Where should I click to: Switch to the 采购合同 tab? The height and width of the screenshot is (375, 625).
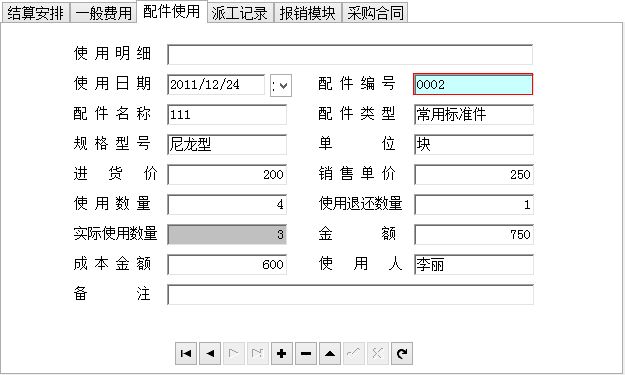[375, 13]
